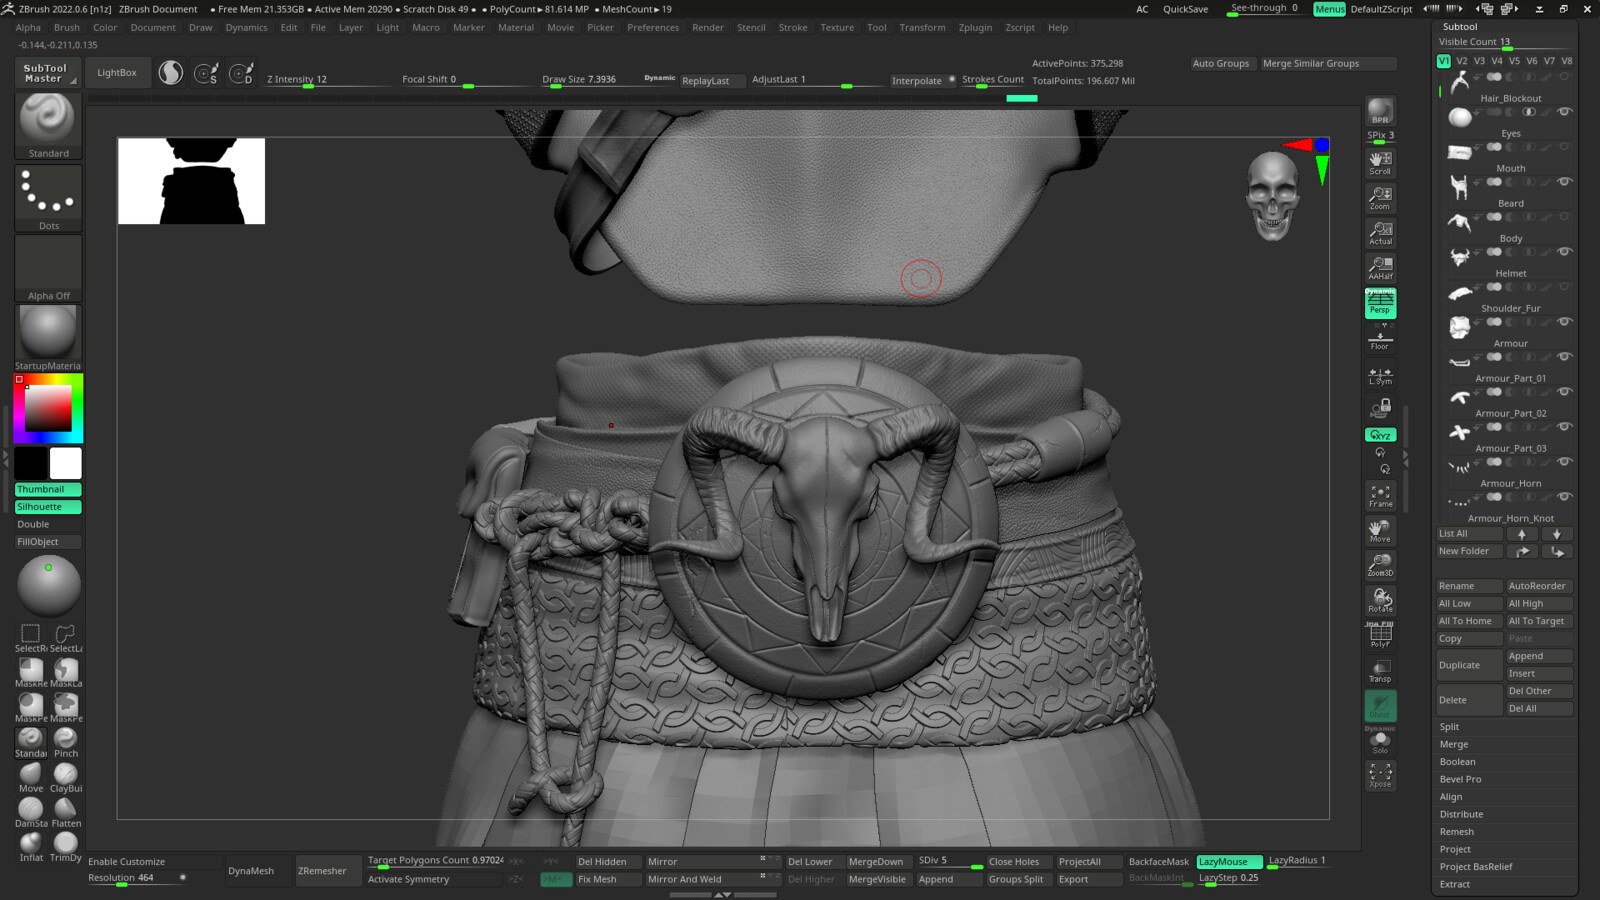Open the Material menu
The image size is (1600, 900).
coord(516,28)
